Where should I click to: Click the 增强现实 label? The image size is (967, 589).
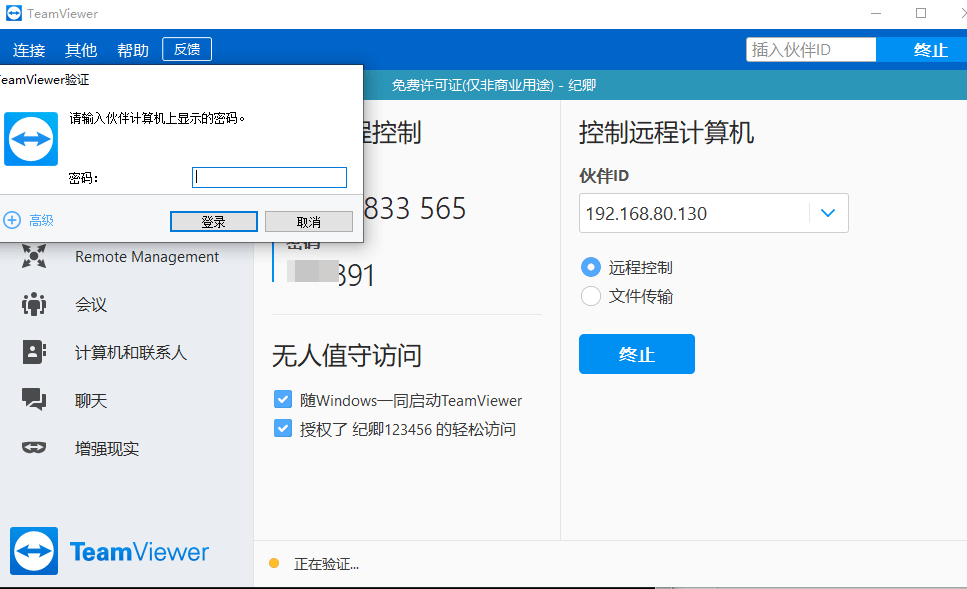[x=107, y=448]
